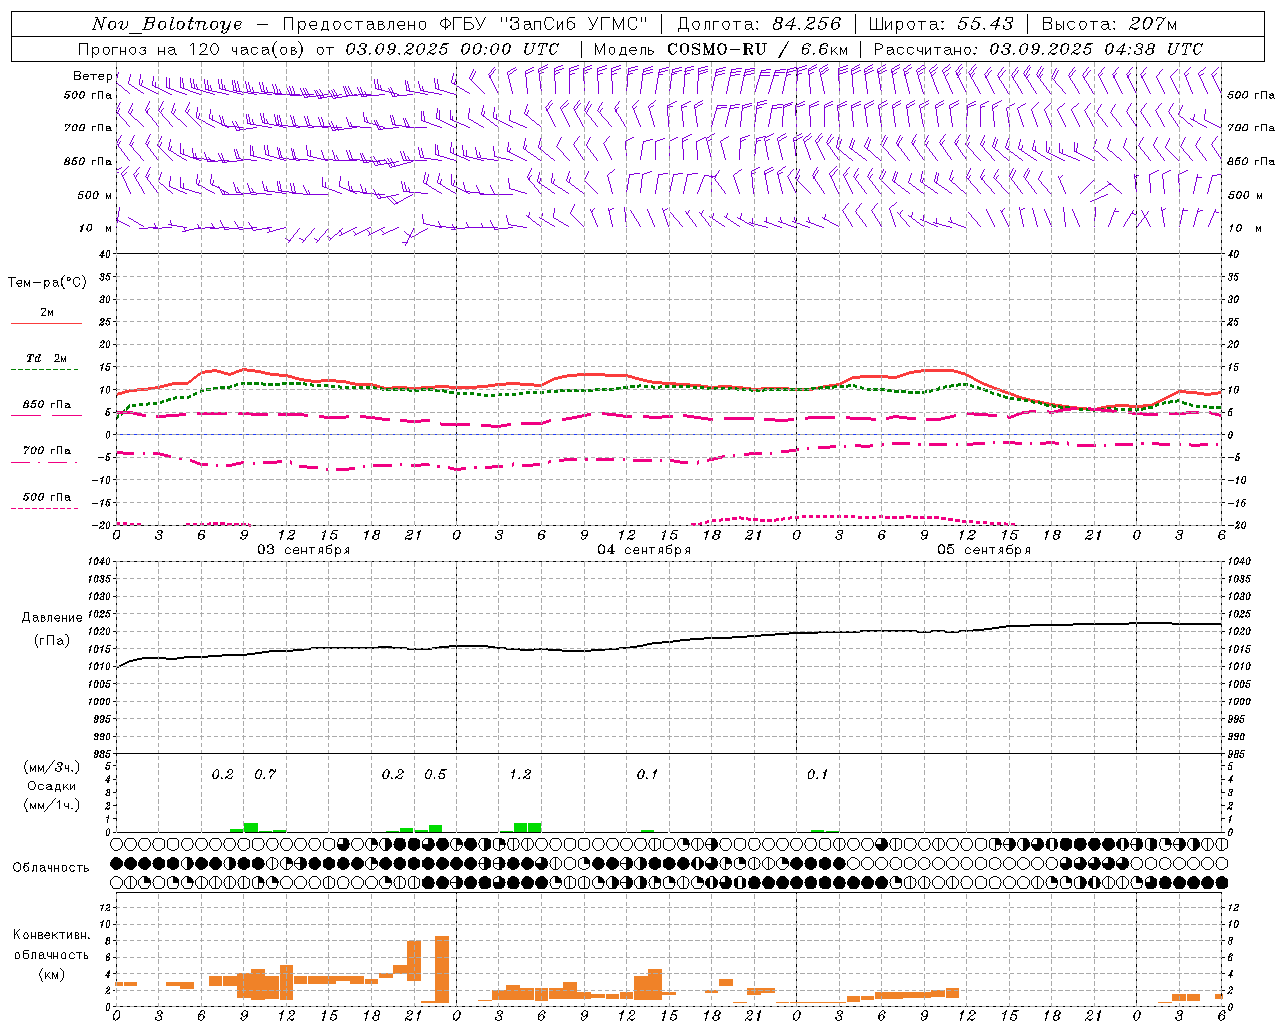Screen dimensions: 1280x1024
Task: Click the "(мм/3ч.)" precipitation unit label
Action: [52, 767]
